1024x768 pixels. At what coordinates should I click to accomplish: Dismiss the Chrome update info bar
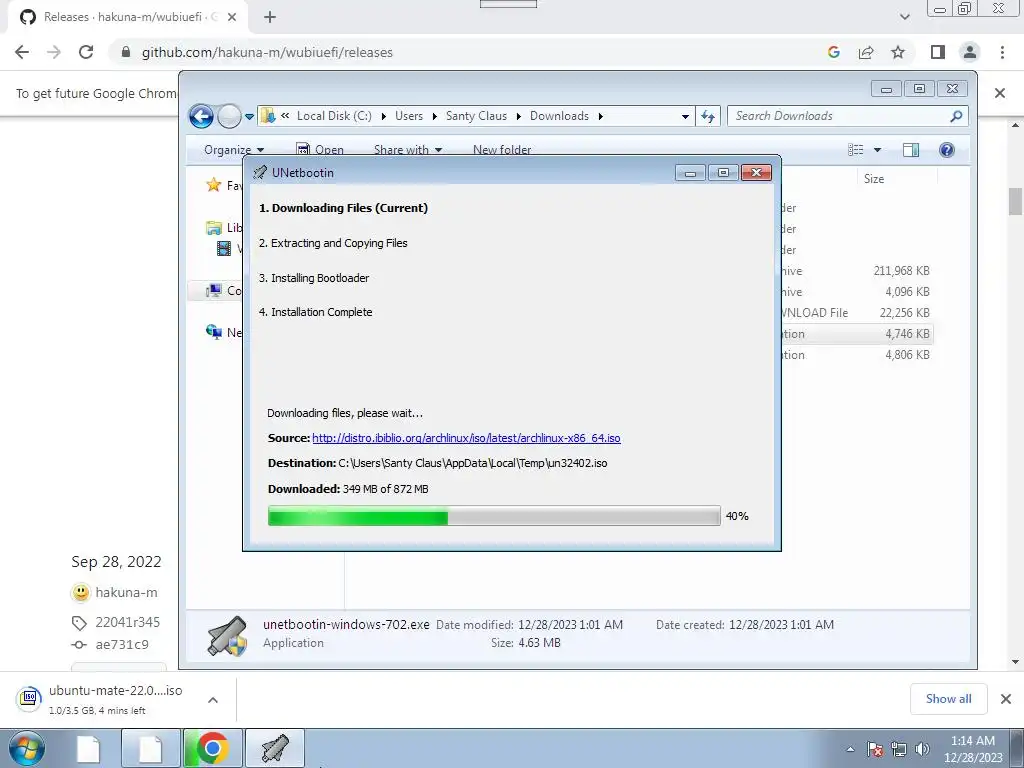[1000, 93]
